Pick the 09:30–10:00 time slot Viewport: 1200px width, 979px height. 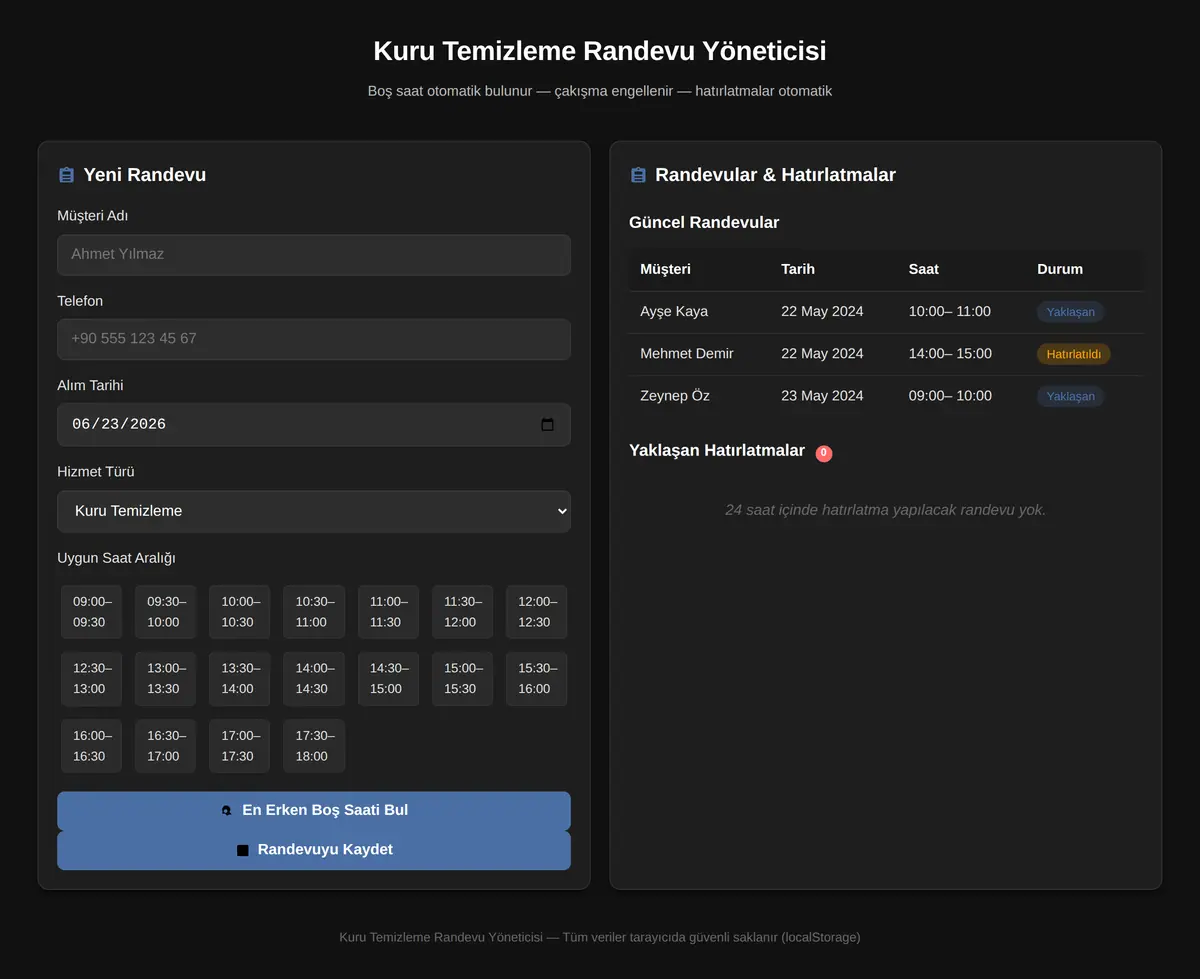[x=165, y=612]
